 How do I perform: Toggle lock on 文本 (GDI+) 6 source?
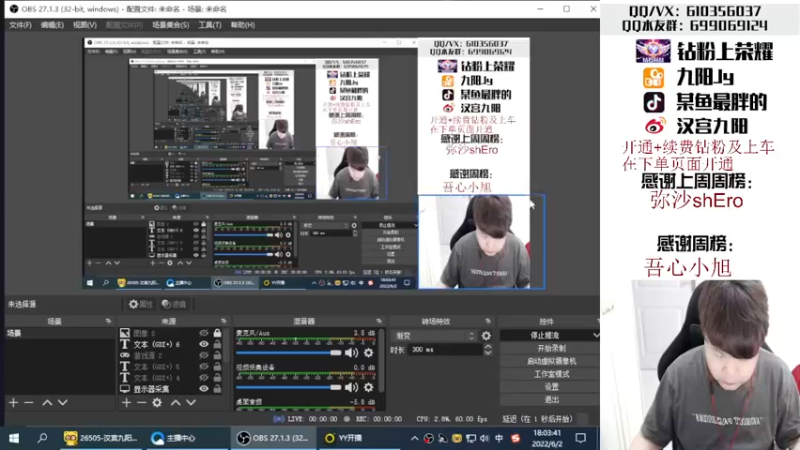(x=217, y=344)
